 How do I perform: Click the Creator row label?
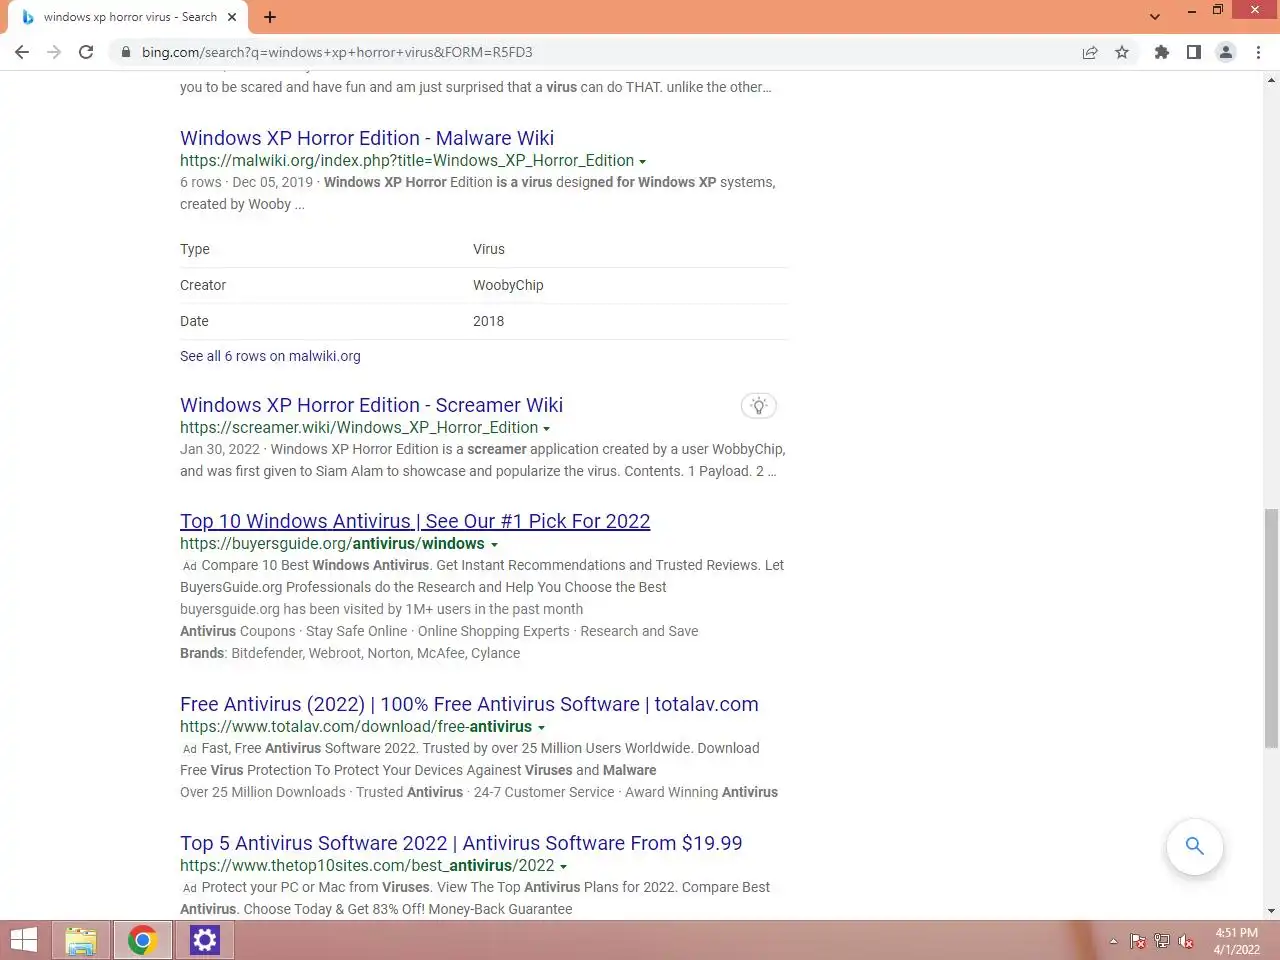[203, 285]
